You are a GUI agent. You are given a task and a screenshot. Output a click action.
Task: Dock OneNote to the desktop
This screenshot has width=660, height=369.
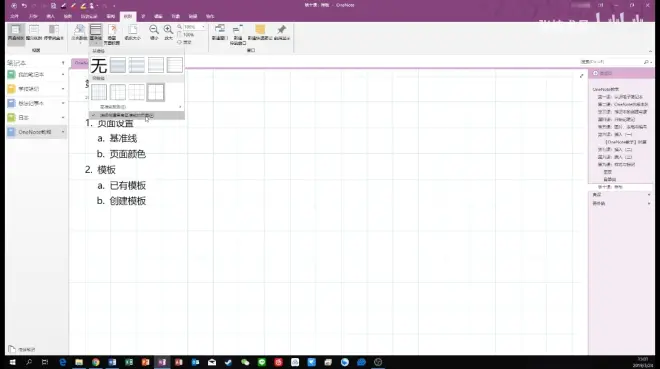(x=53, y=33)
